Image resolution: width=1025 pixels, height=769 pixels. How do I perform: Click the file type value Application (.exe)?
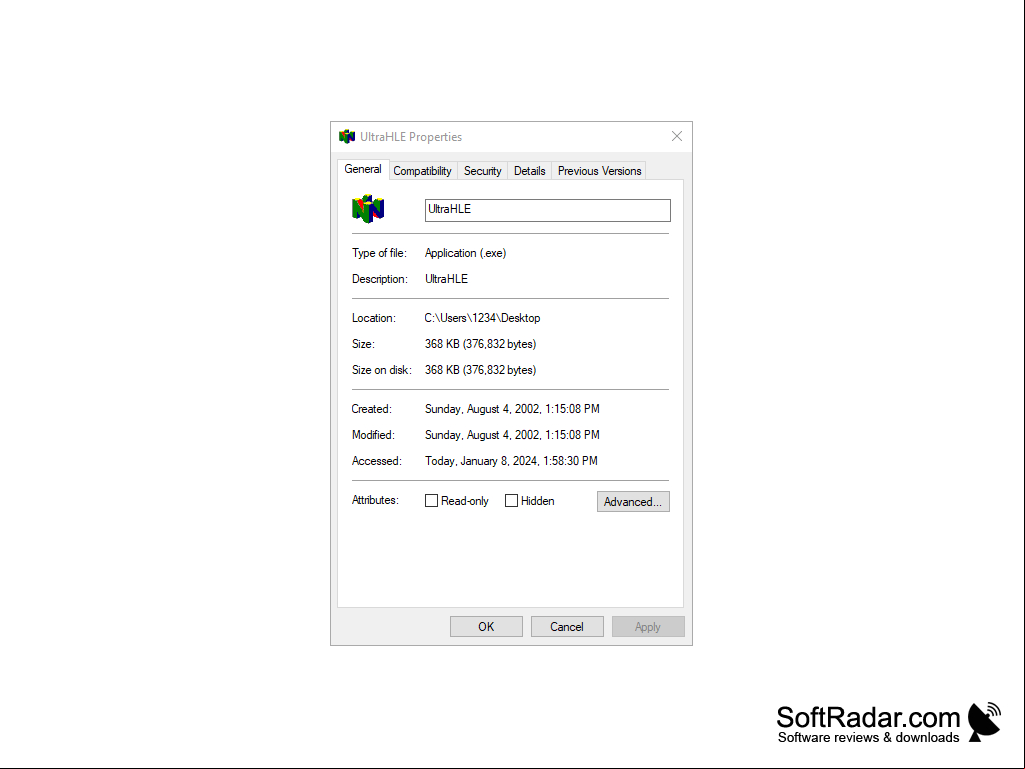[465, 253]
